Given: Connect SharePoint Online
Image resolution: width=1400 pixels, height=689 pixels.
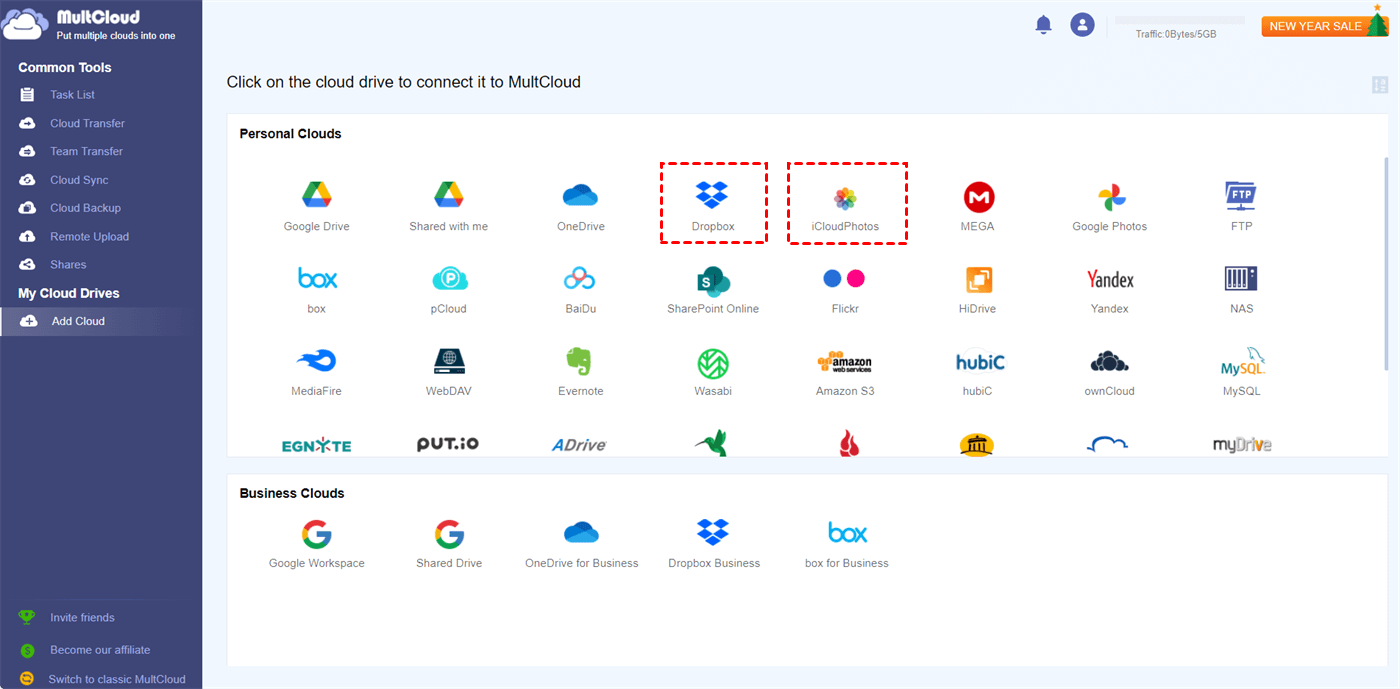Looking at the screenshot, I should click(x=713, y=290).
